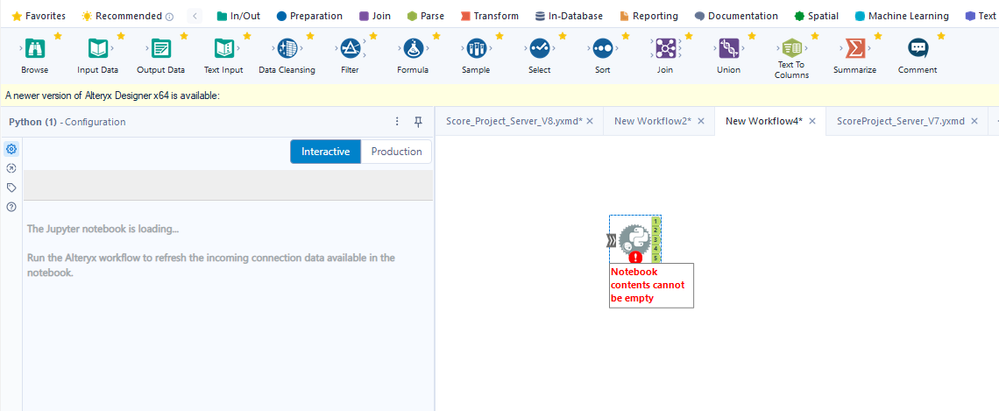
Task: Click the Python tool on the canvas
Action: pyautogui.click(x=635, y=240)
